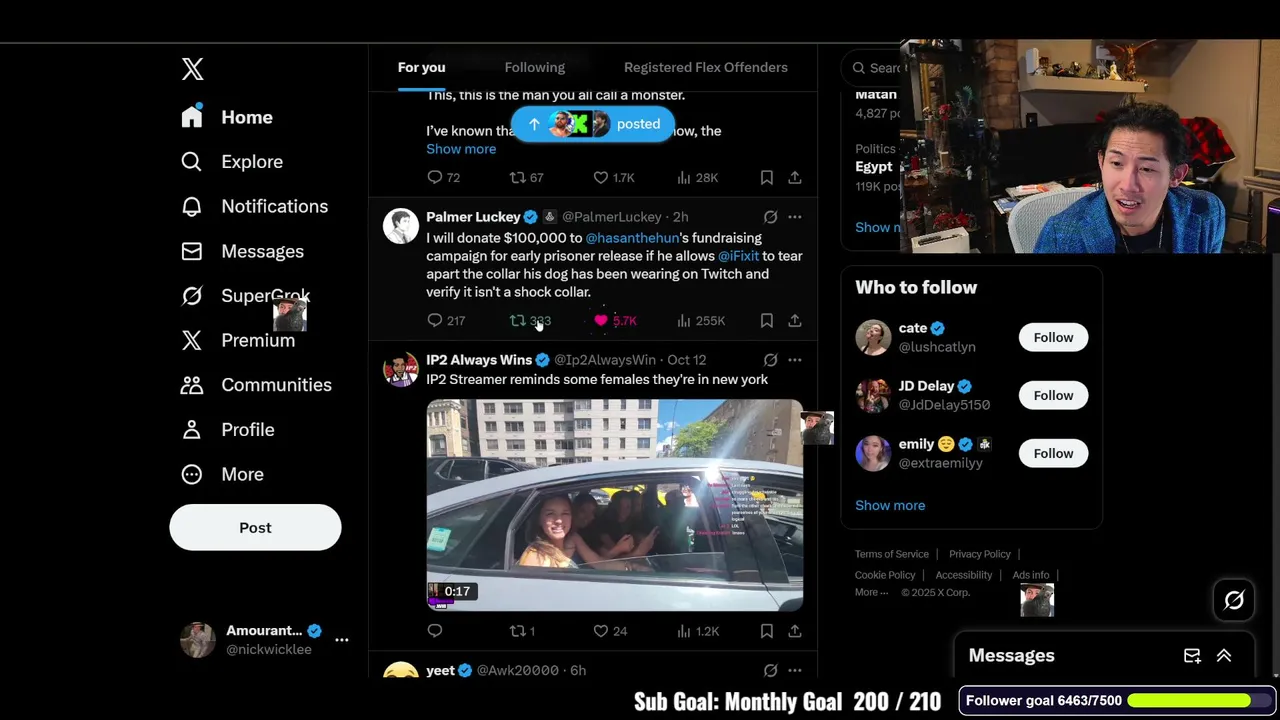The height and width of the screenshot is (720, 1280).
Task: Open Explore in sidebar
Action: (x=232, y=162)
